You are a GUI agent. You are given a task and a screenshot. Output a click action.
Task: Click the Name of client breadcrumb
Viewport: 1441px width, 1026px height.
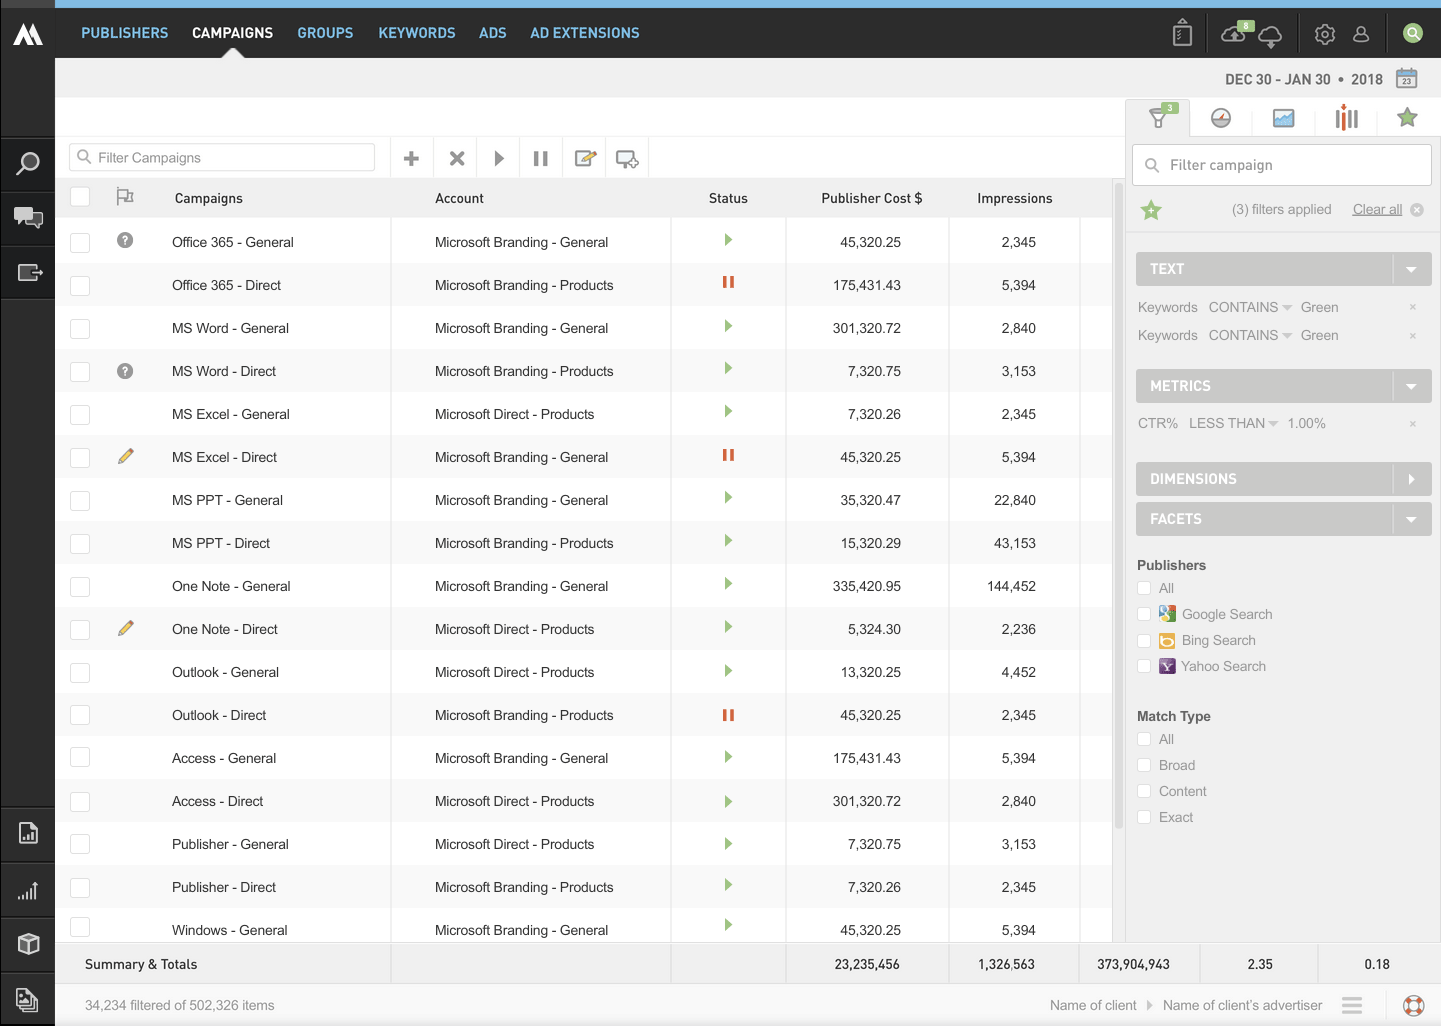[x=1092, y=1005]
